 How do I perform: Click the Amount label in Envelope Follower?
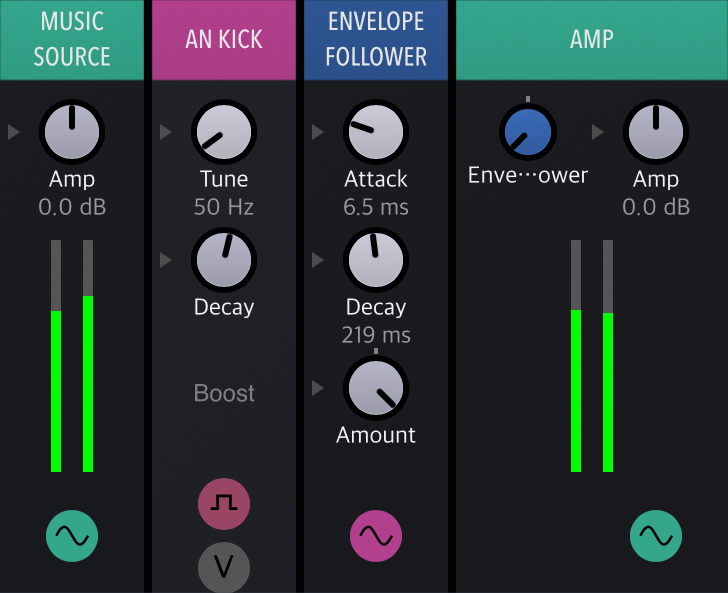click(x=376, y=435)
